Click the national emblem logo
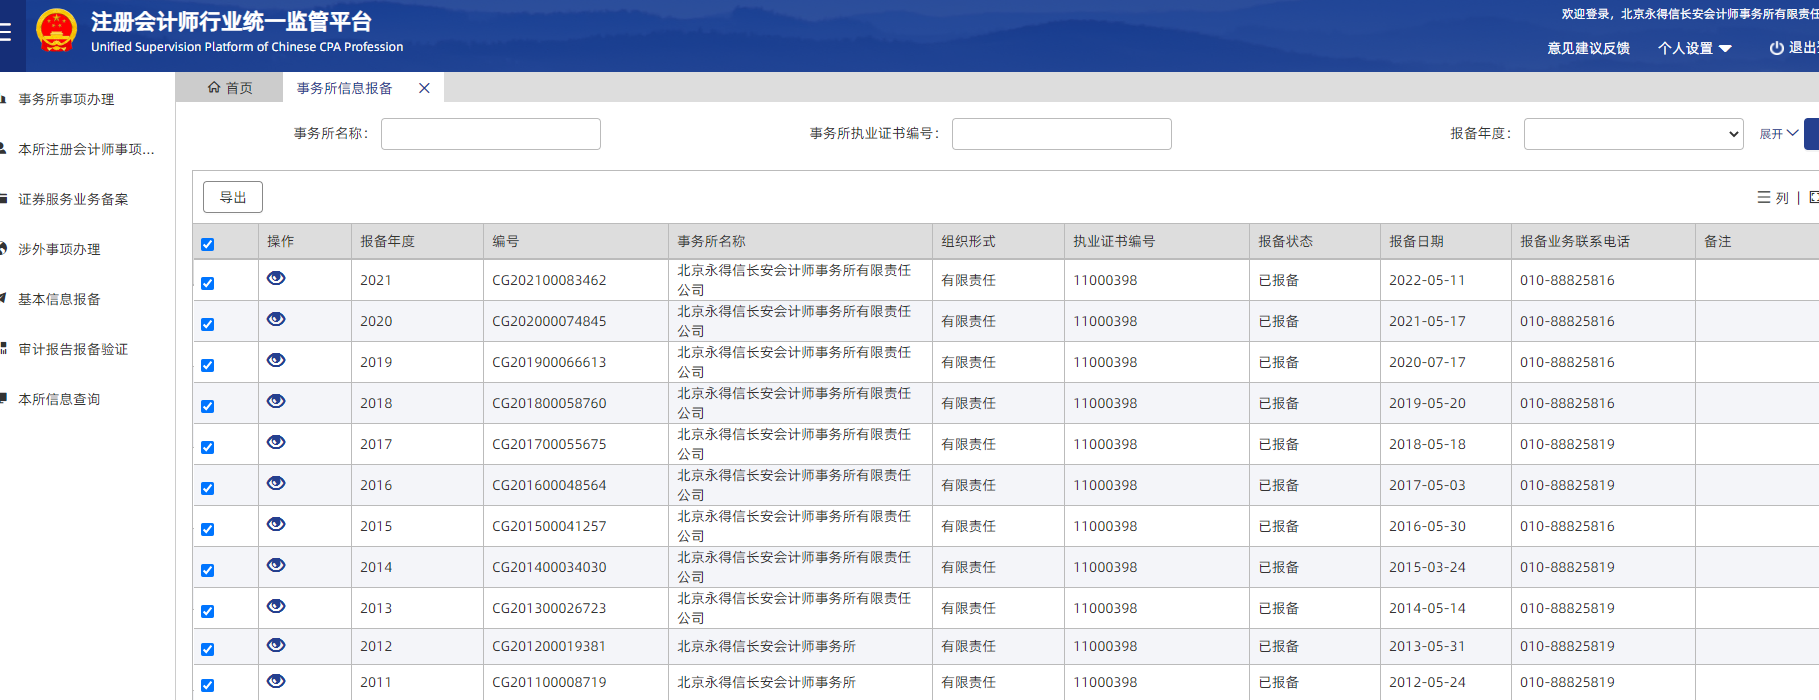This screenshot has height=700, width=1819. point(56,31)
